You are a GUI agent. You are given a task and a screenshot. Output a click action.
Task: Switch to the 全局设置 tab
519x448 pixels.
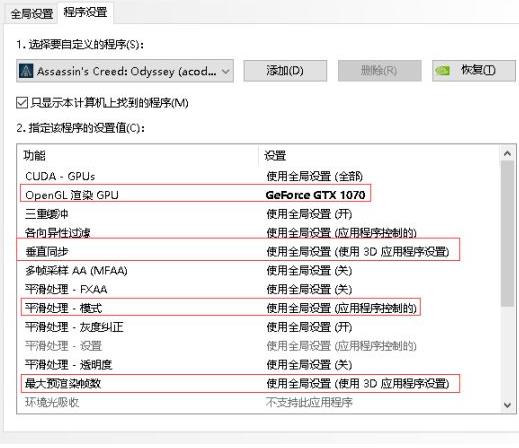[x=31, y=14]
